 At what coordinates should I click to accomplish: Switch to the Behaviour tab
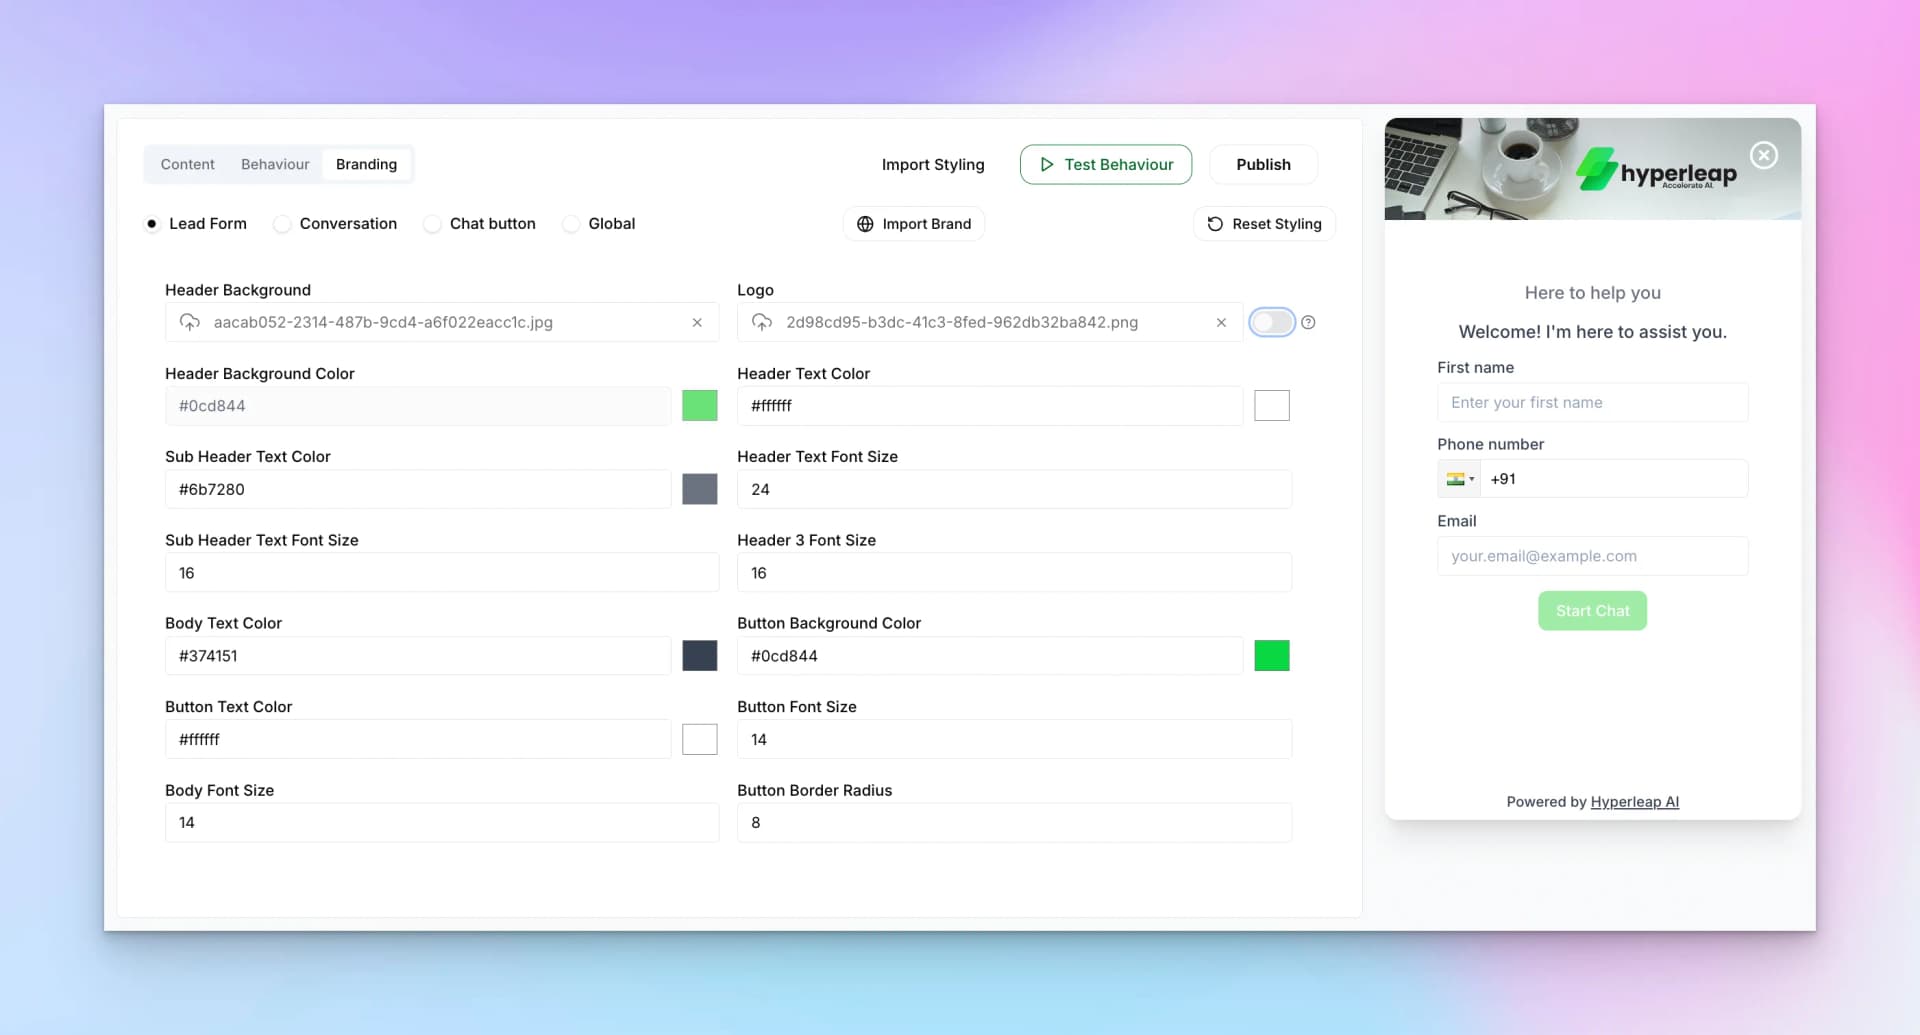[274, 164]
